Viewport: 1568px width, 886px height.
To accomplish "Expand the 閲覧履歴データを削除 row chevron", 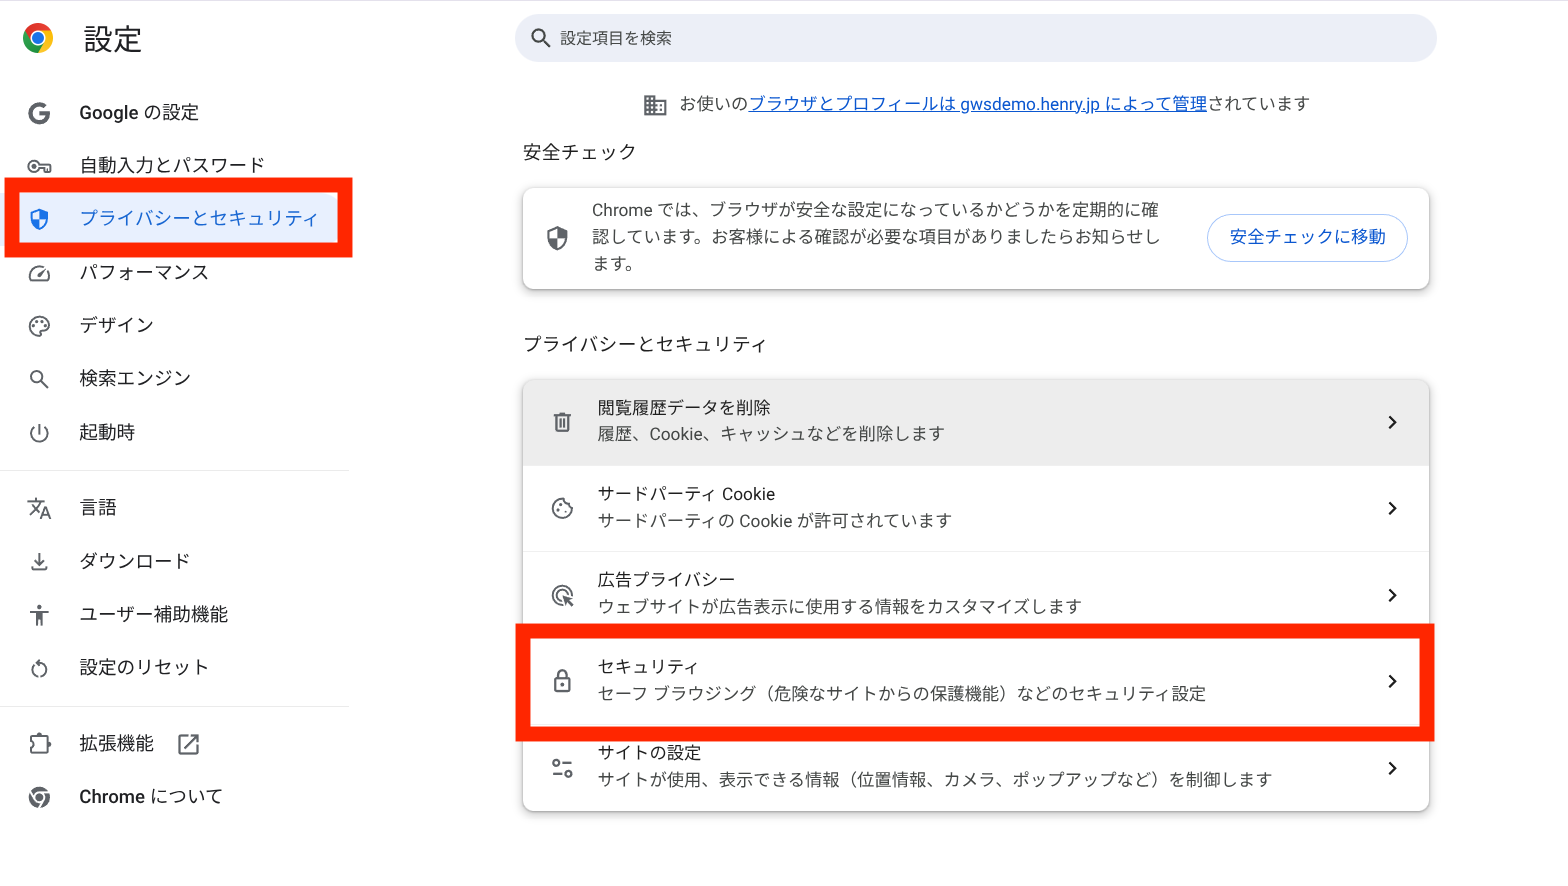I will point(1392,422).
